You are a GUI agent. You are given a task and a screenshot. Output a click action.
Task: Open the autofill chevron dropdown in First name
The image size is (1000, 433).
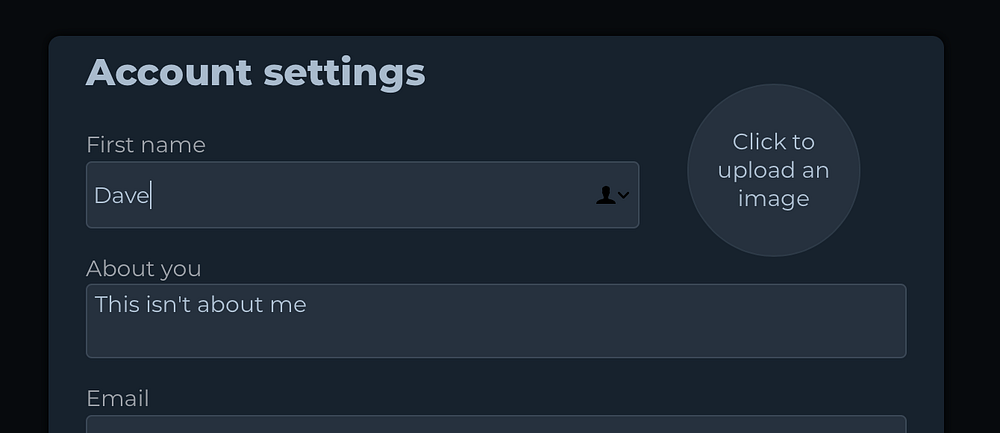coord(624,195)
